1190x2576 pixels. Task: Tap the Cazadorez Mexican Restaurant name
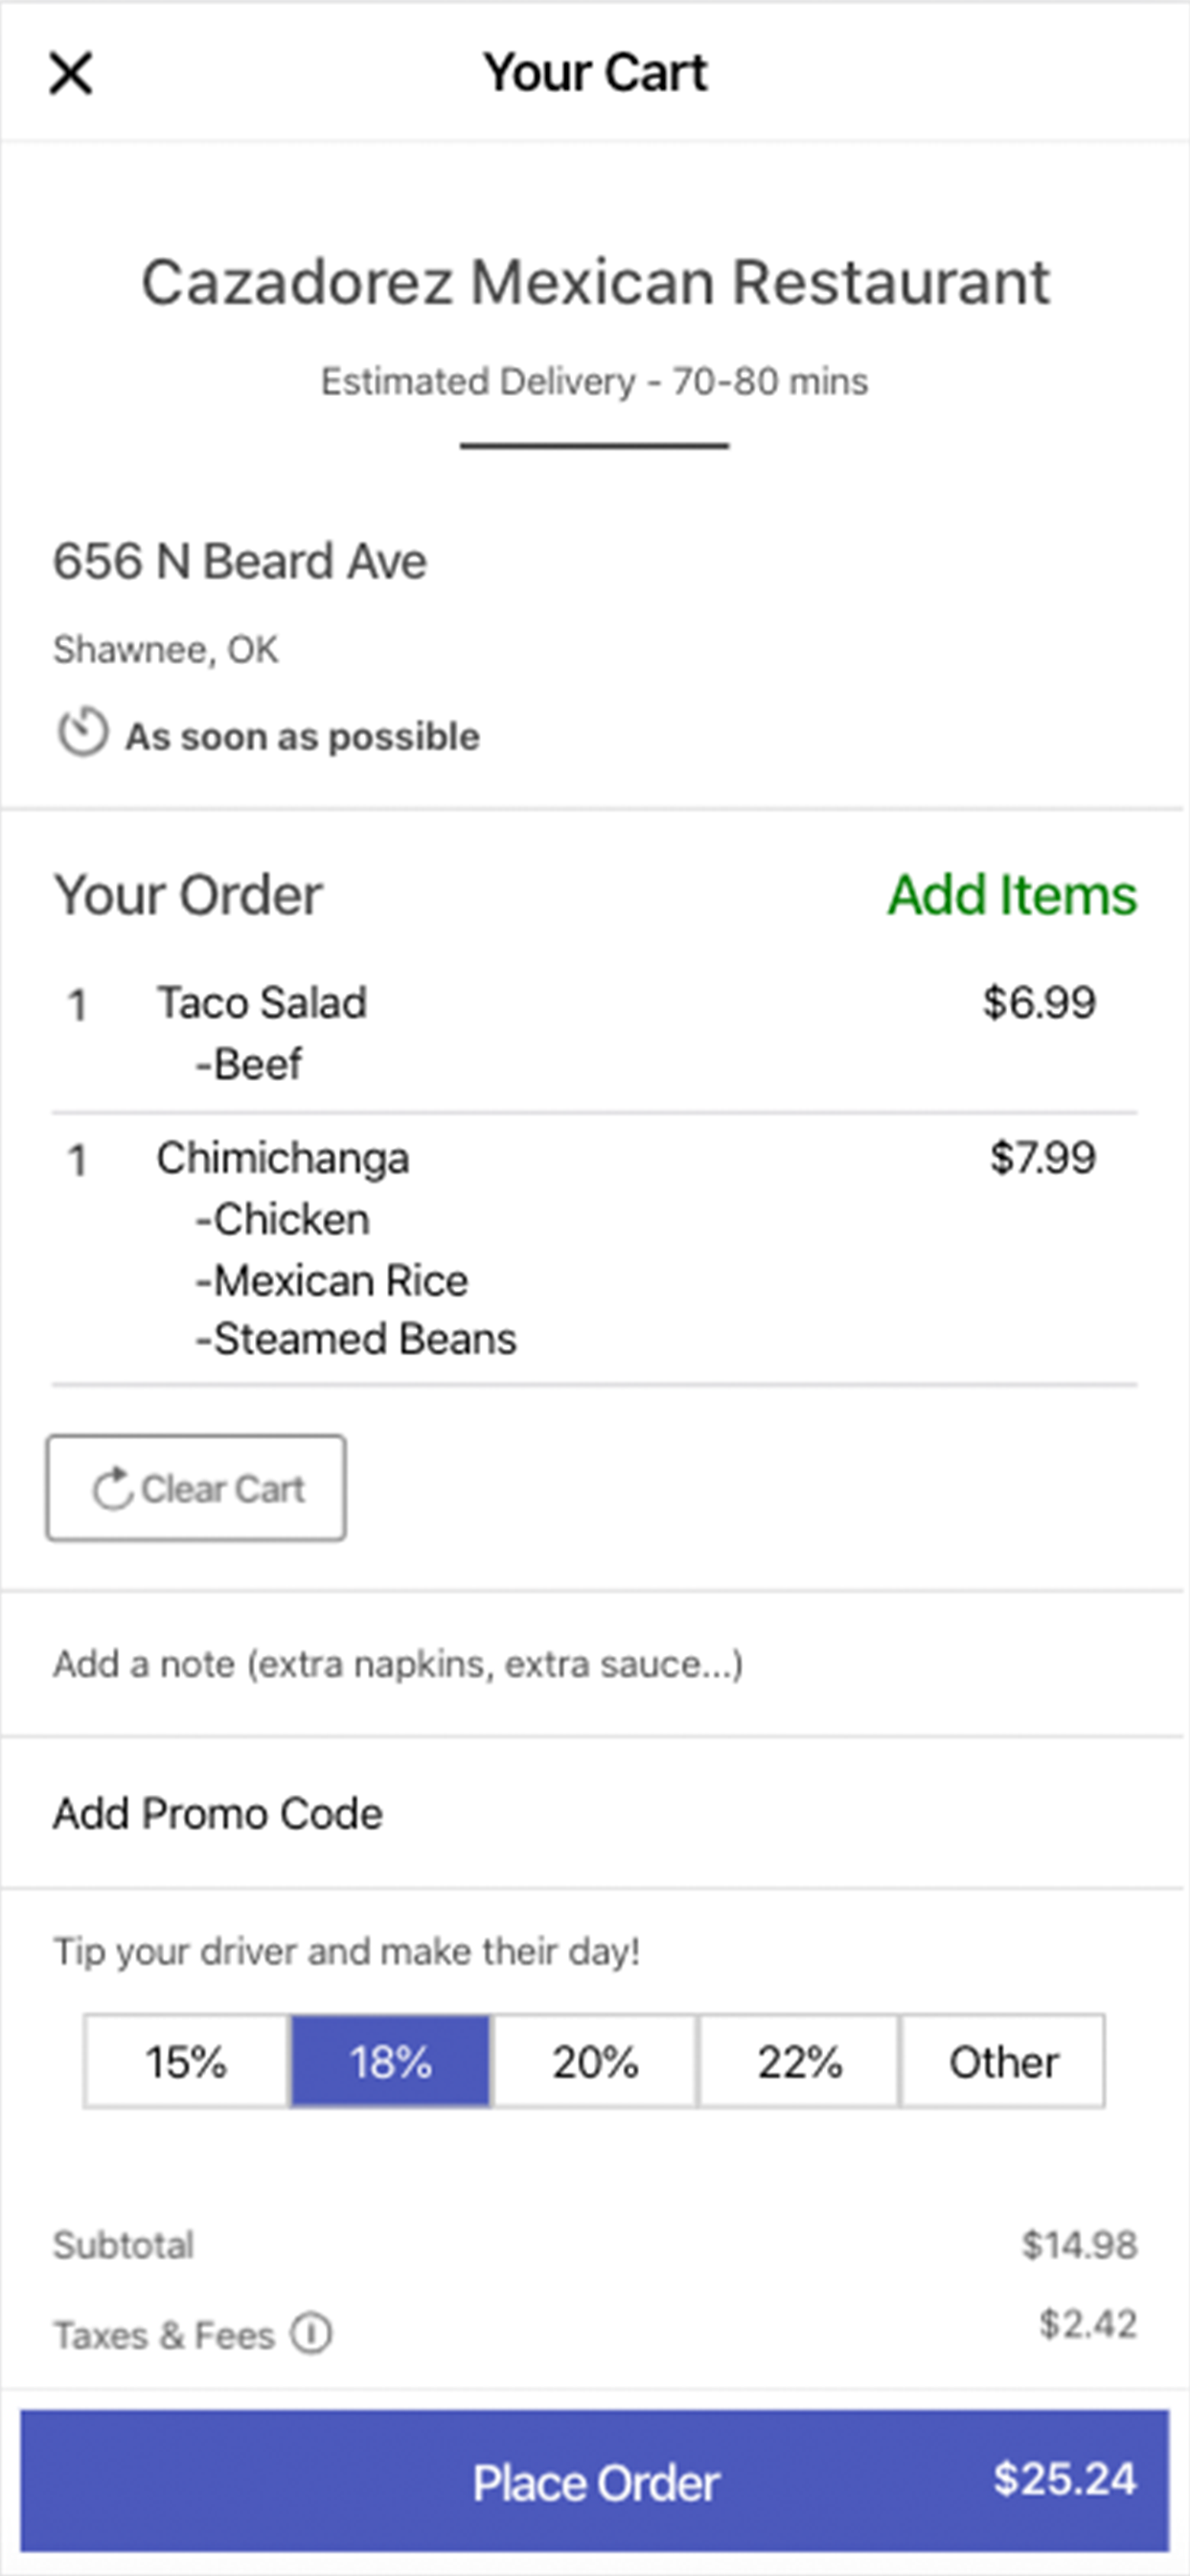point(595,282)
